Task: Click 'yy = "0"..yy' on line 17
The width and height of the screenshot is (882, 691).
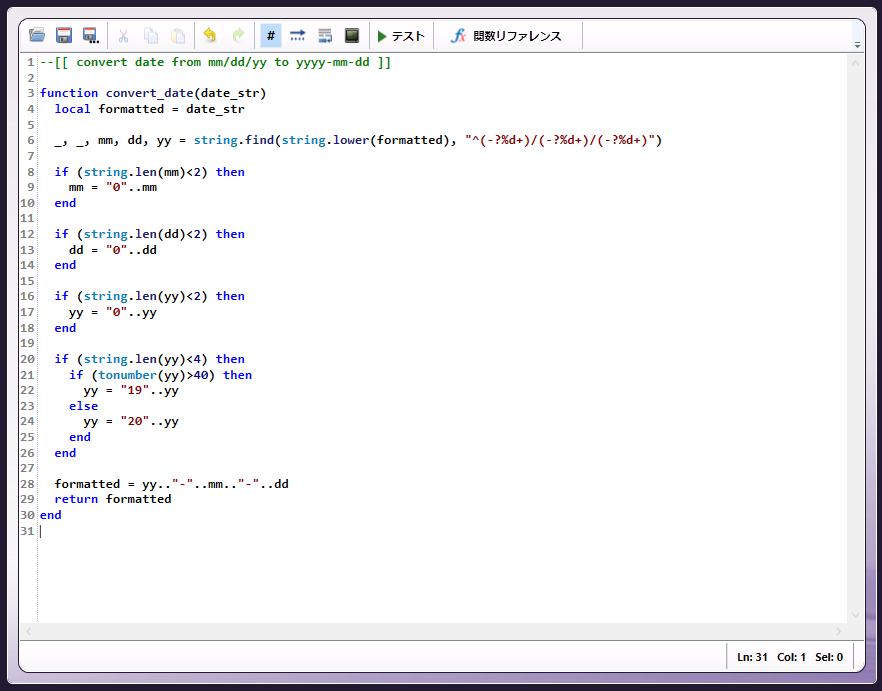Action: [113, 312]
